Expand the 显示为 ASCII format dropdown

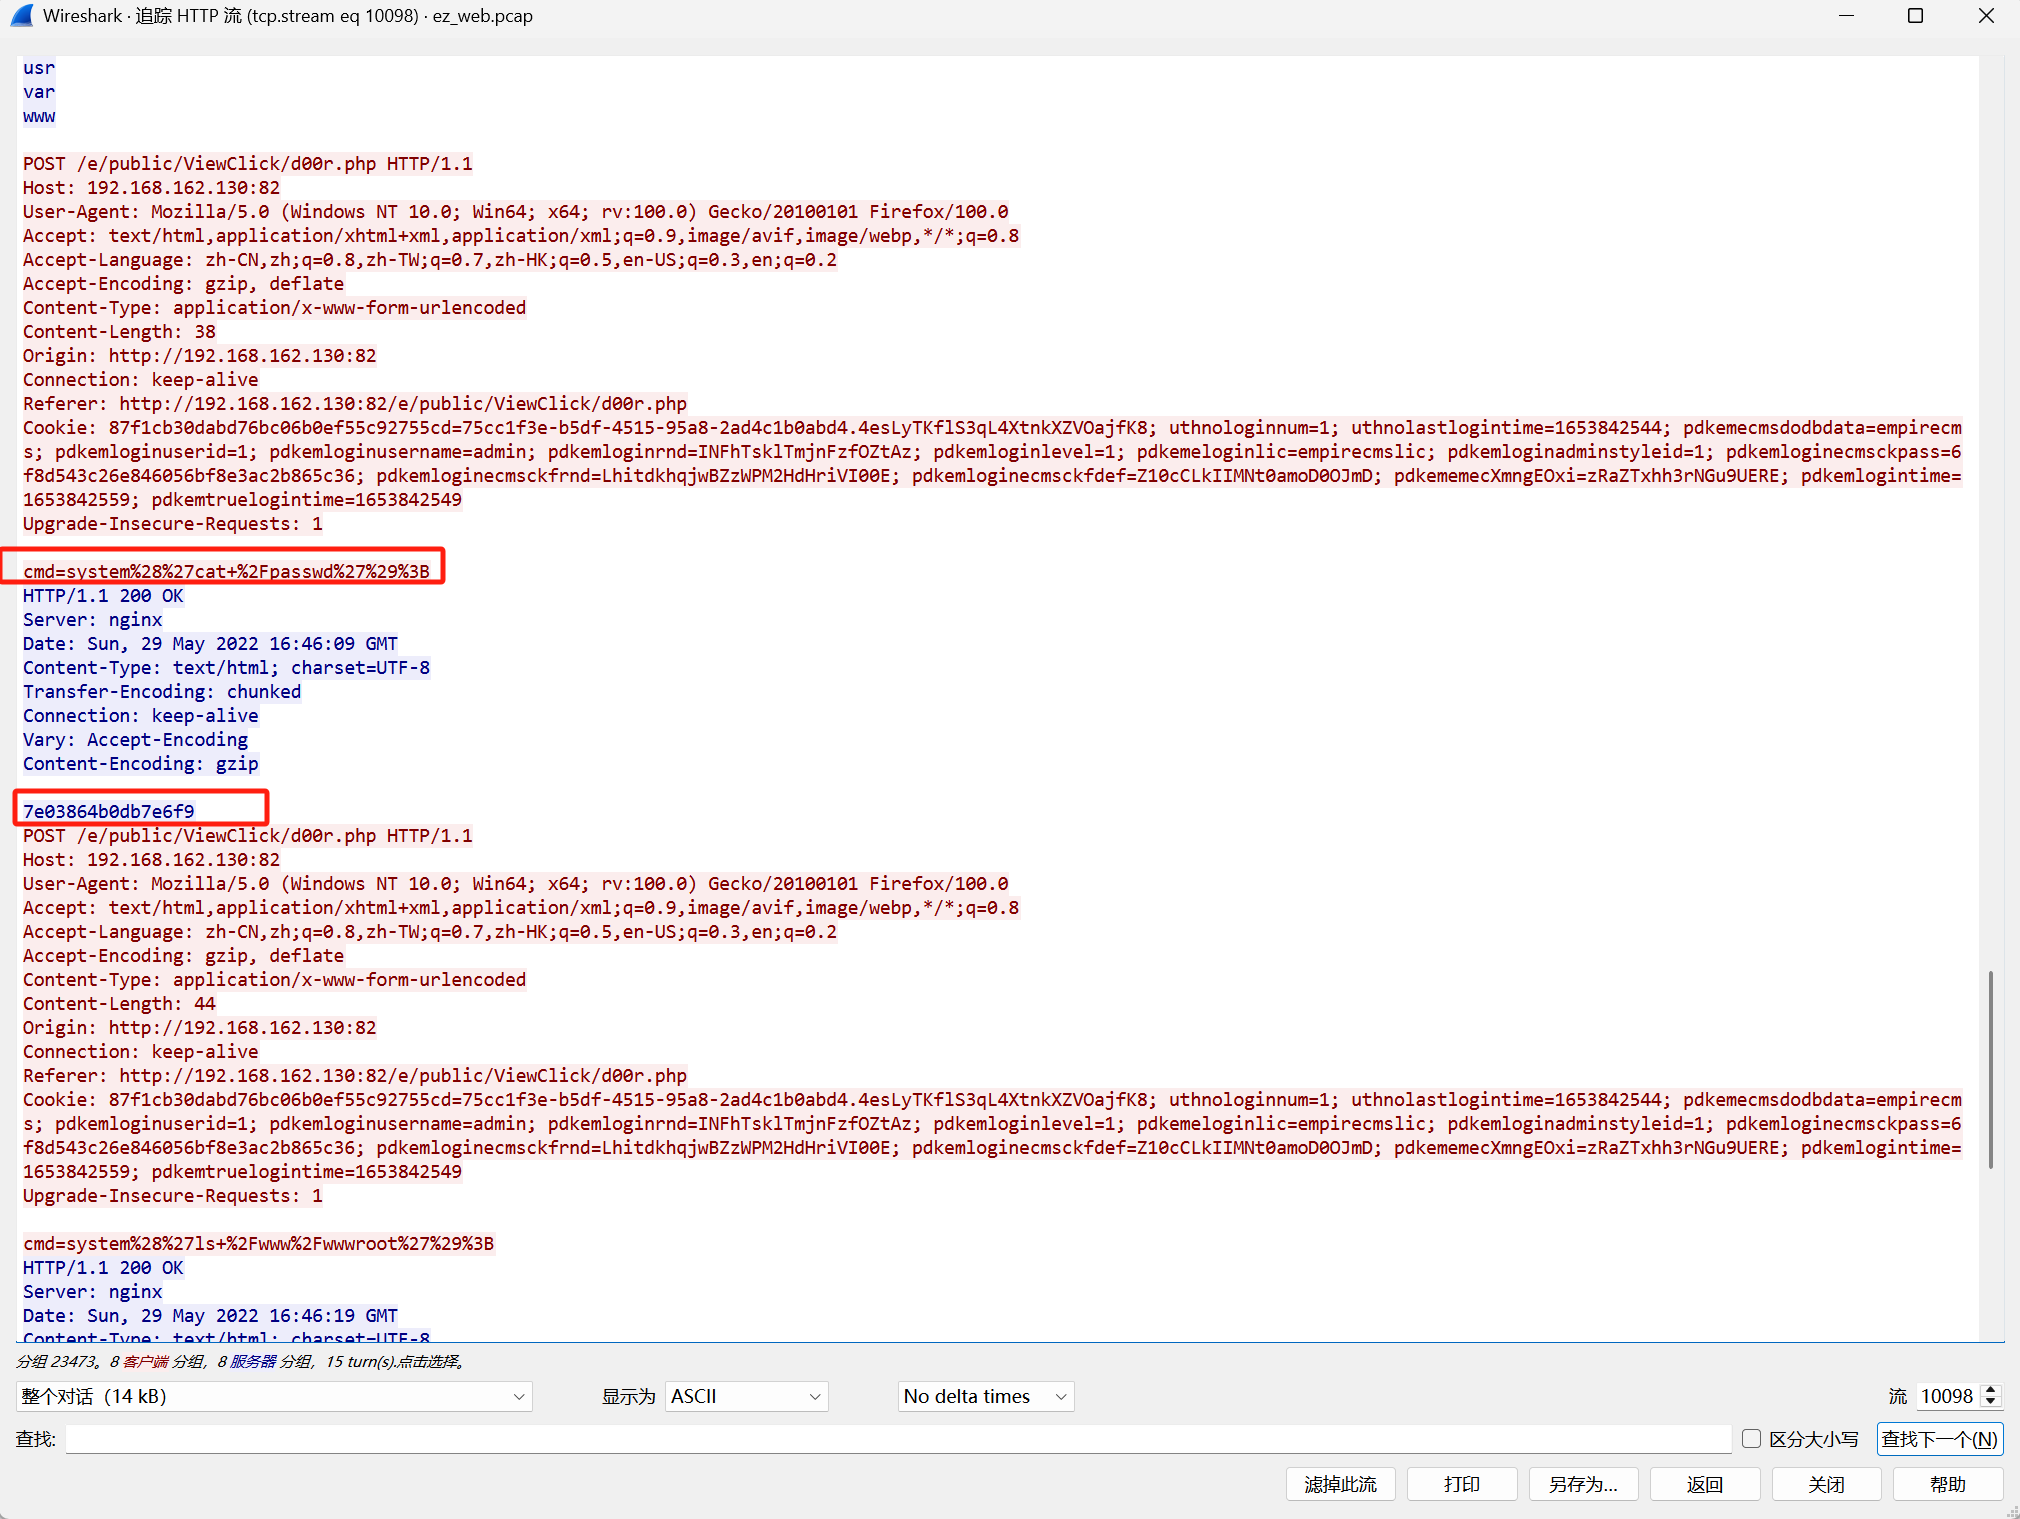coord(746,1396)
